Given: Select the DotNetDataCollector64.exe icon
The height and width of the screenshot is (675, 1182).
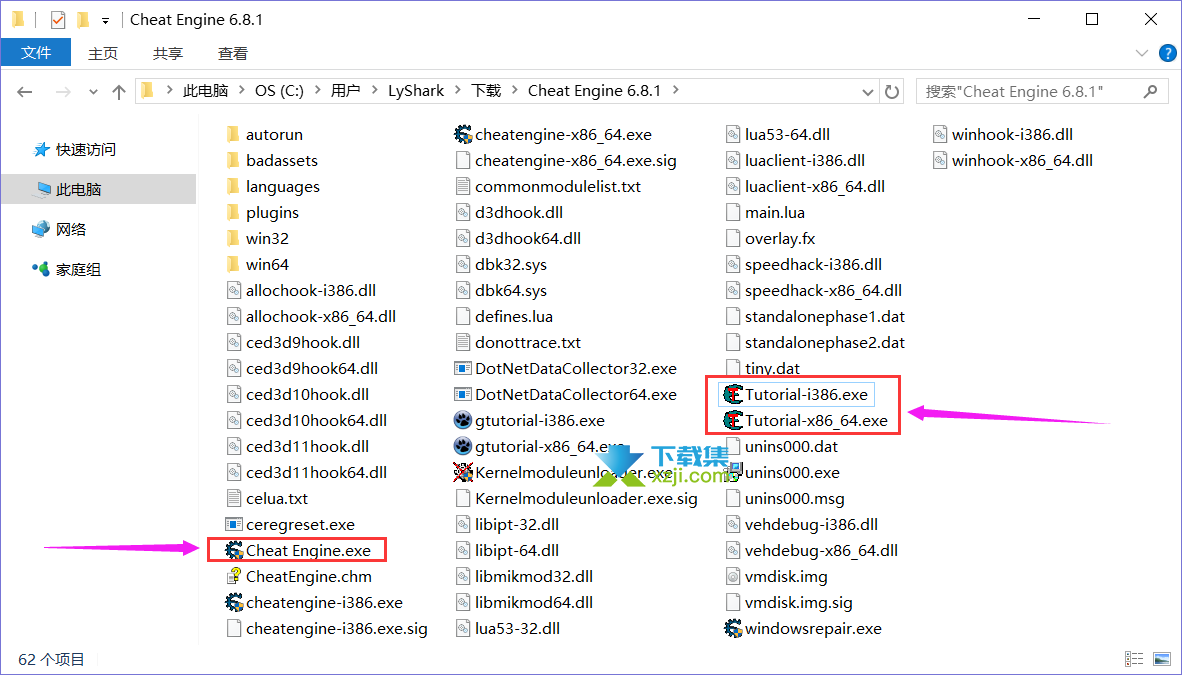Looking at the screenshot, I should pos(463,394).
